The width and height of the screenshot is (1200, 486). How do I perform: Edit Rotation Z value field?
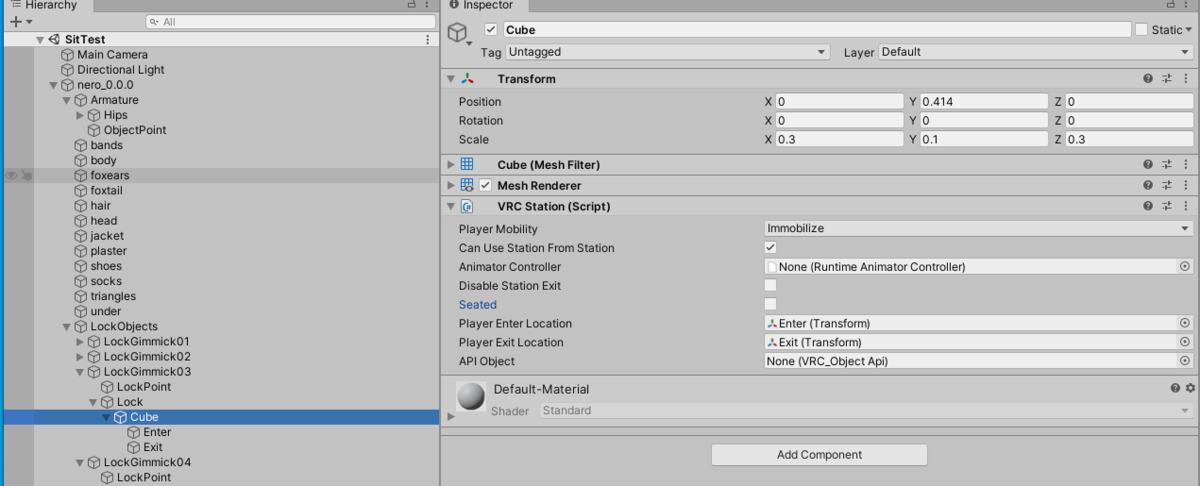(1129, 121)
